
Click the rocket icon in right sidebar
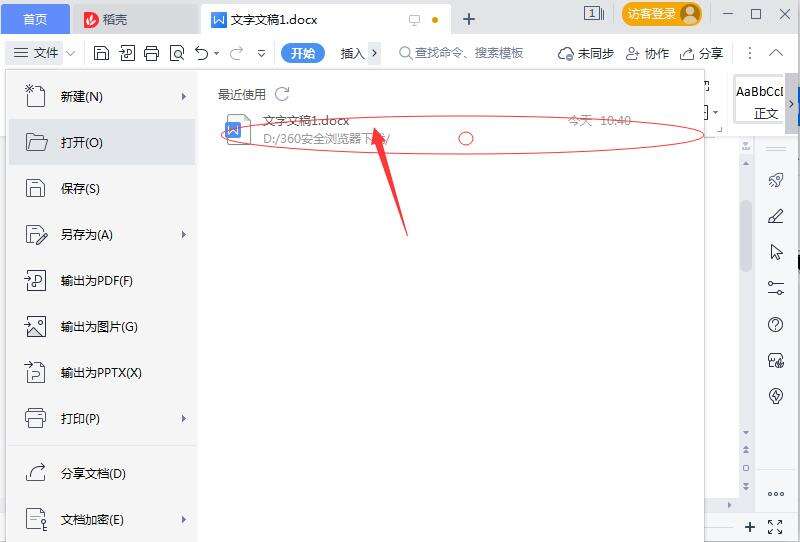click(x=776, y=180)
